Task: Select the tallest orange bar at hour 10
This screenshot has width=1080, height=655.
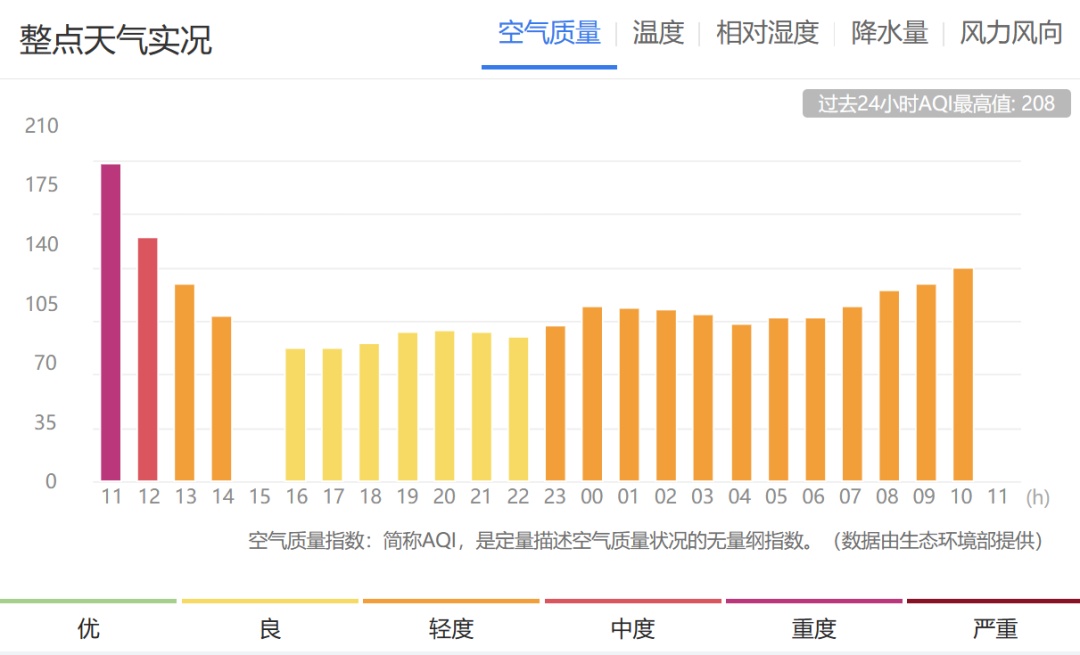Action: [x=963, y=374]
